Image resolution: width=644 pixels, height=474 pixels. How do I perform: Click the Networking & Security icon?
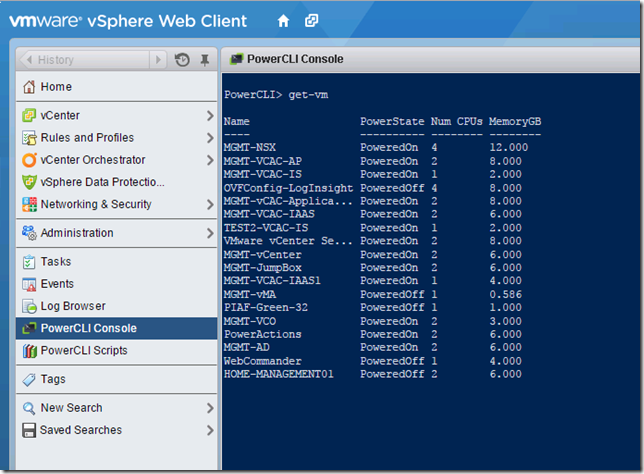(x=29, y=204)
